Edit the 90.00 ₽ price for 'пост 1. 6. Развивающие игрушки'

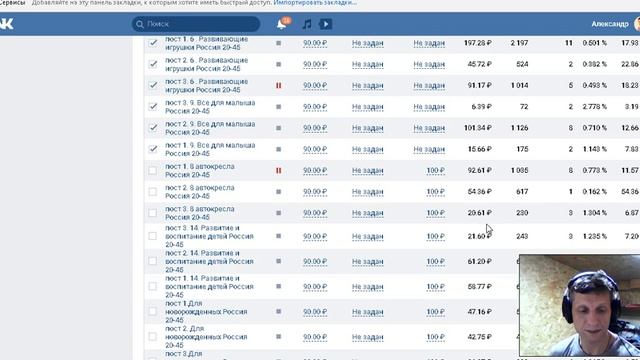pos(315,43)
